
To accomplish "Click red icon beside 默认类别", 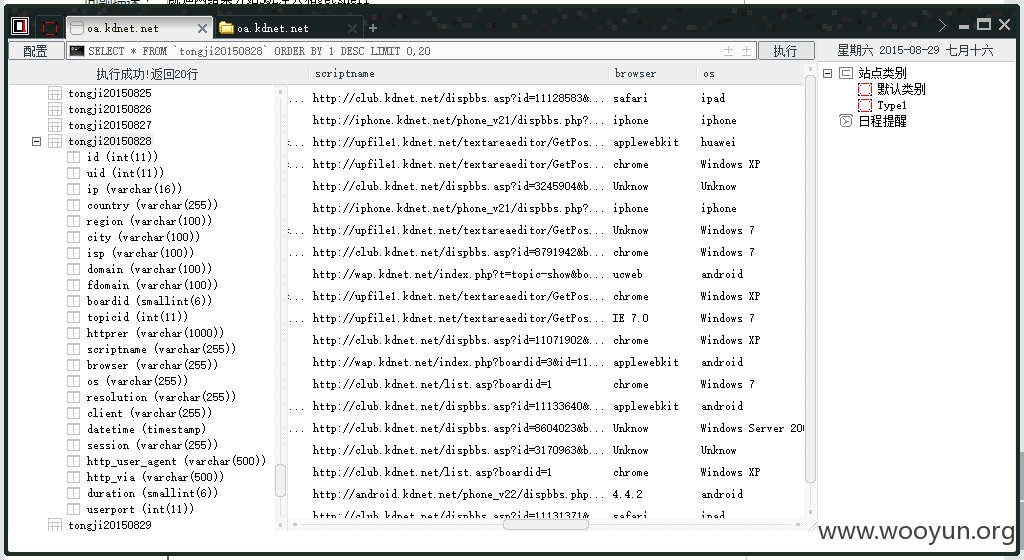I will 865,89.
